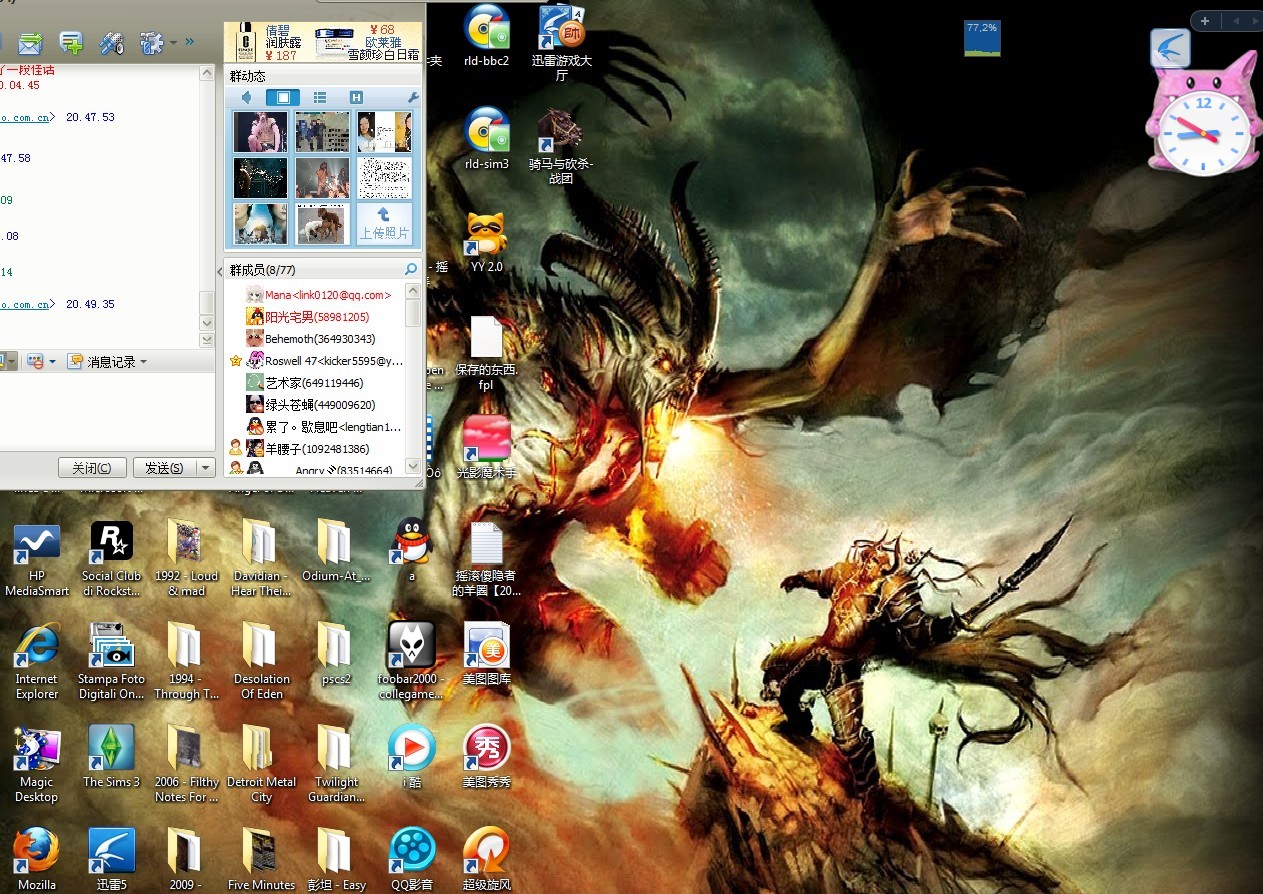Open the dropdown beside the message block icon

[51, 362]
